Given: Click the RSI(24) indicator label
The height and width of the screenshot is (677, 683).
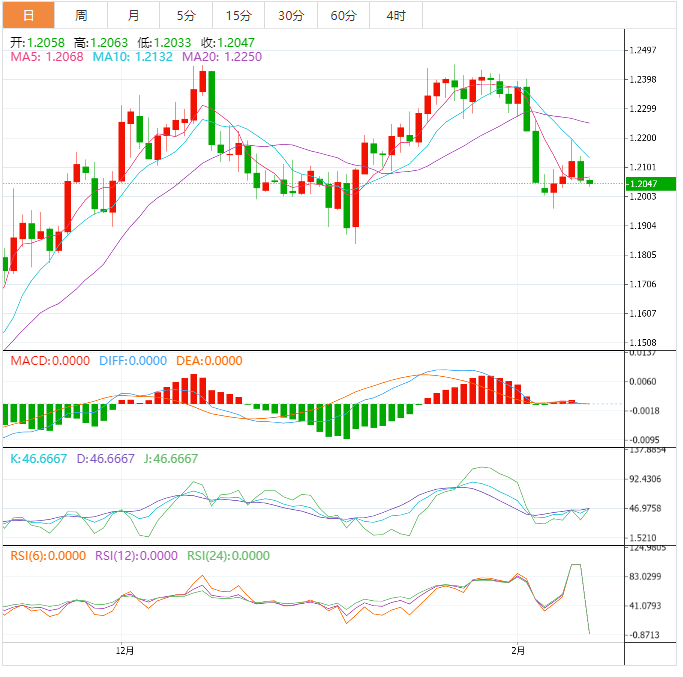Looking at the screenshot, I should tap(228, 556).
